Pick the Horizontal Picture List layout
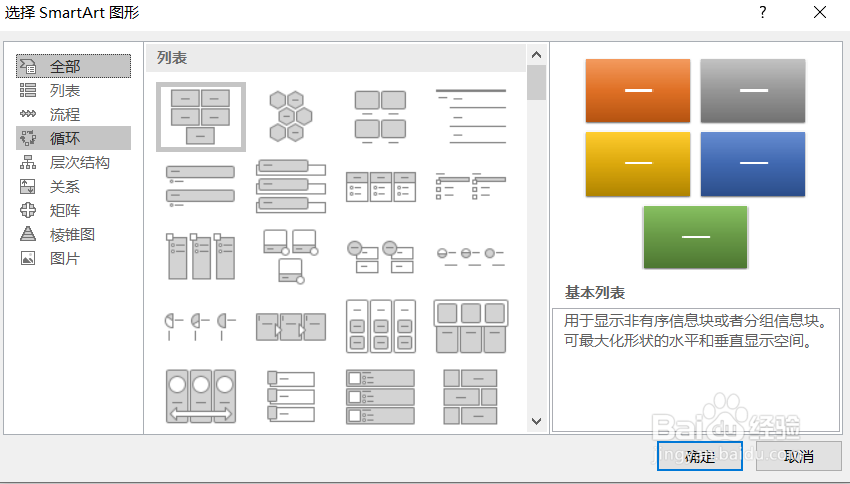The height and width of the screenshot is (484, 850). point(471,326)
